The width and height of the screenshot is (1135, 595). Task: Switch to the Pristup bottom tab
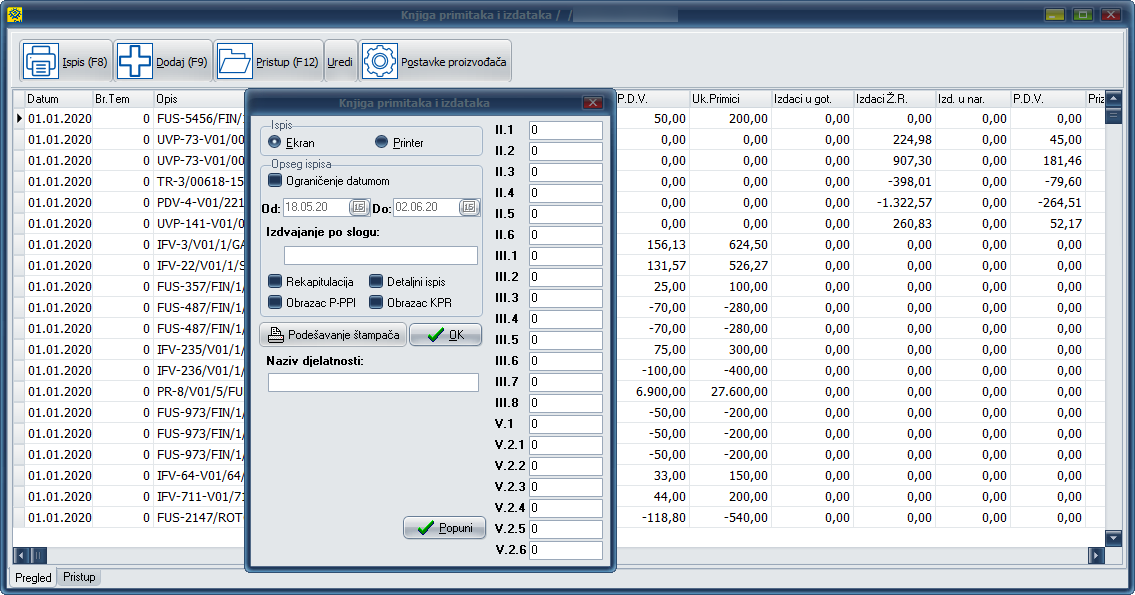pyautogui.click(x=79, y=577)
